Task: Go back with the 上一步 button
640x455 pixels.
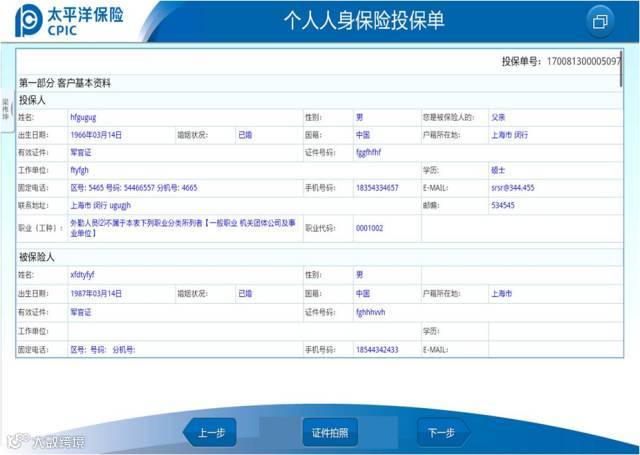Action: pos(210,433)
